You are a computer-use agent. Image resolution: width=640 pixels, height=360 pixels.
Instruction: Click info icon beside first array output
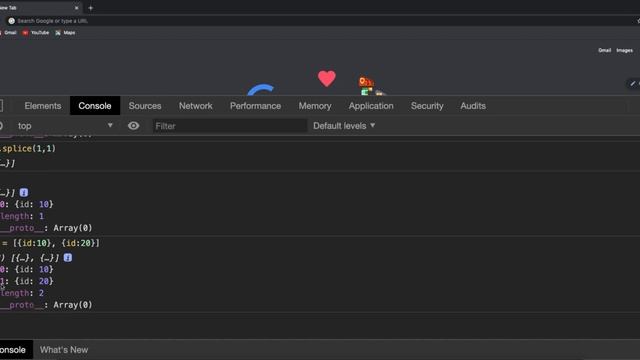(x=24, y=192)
